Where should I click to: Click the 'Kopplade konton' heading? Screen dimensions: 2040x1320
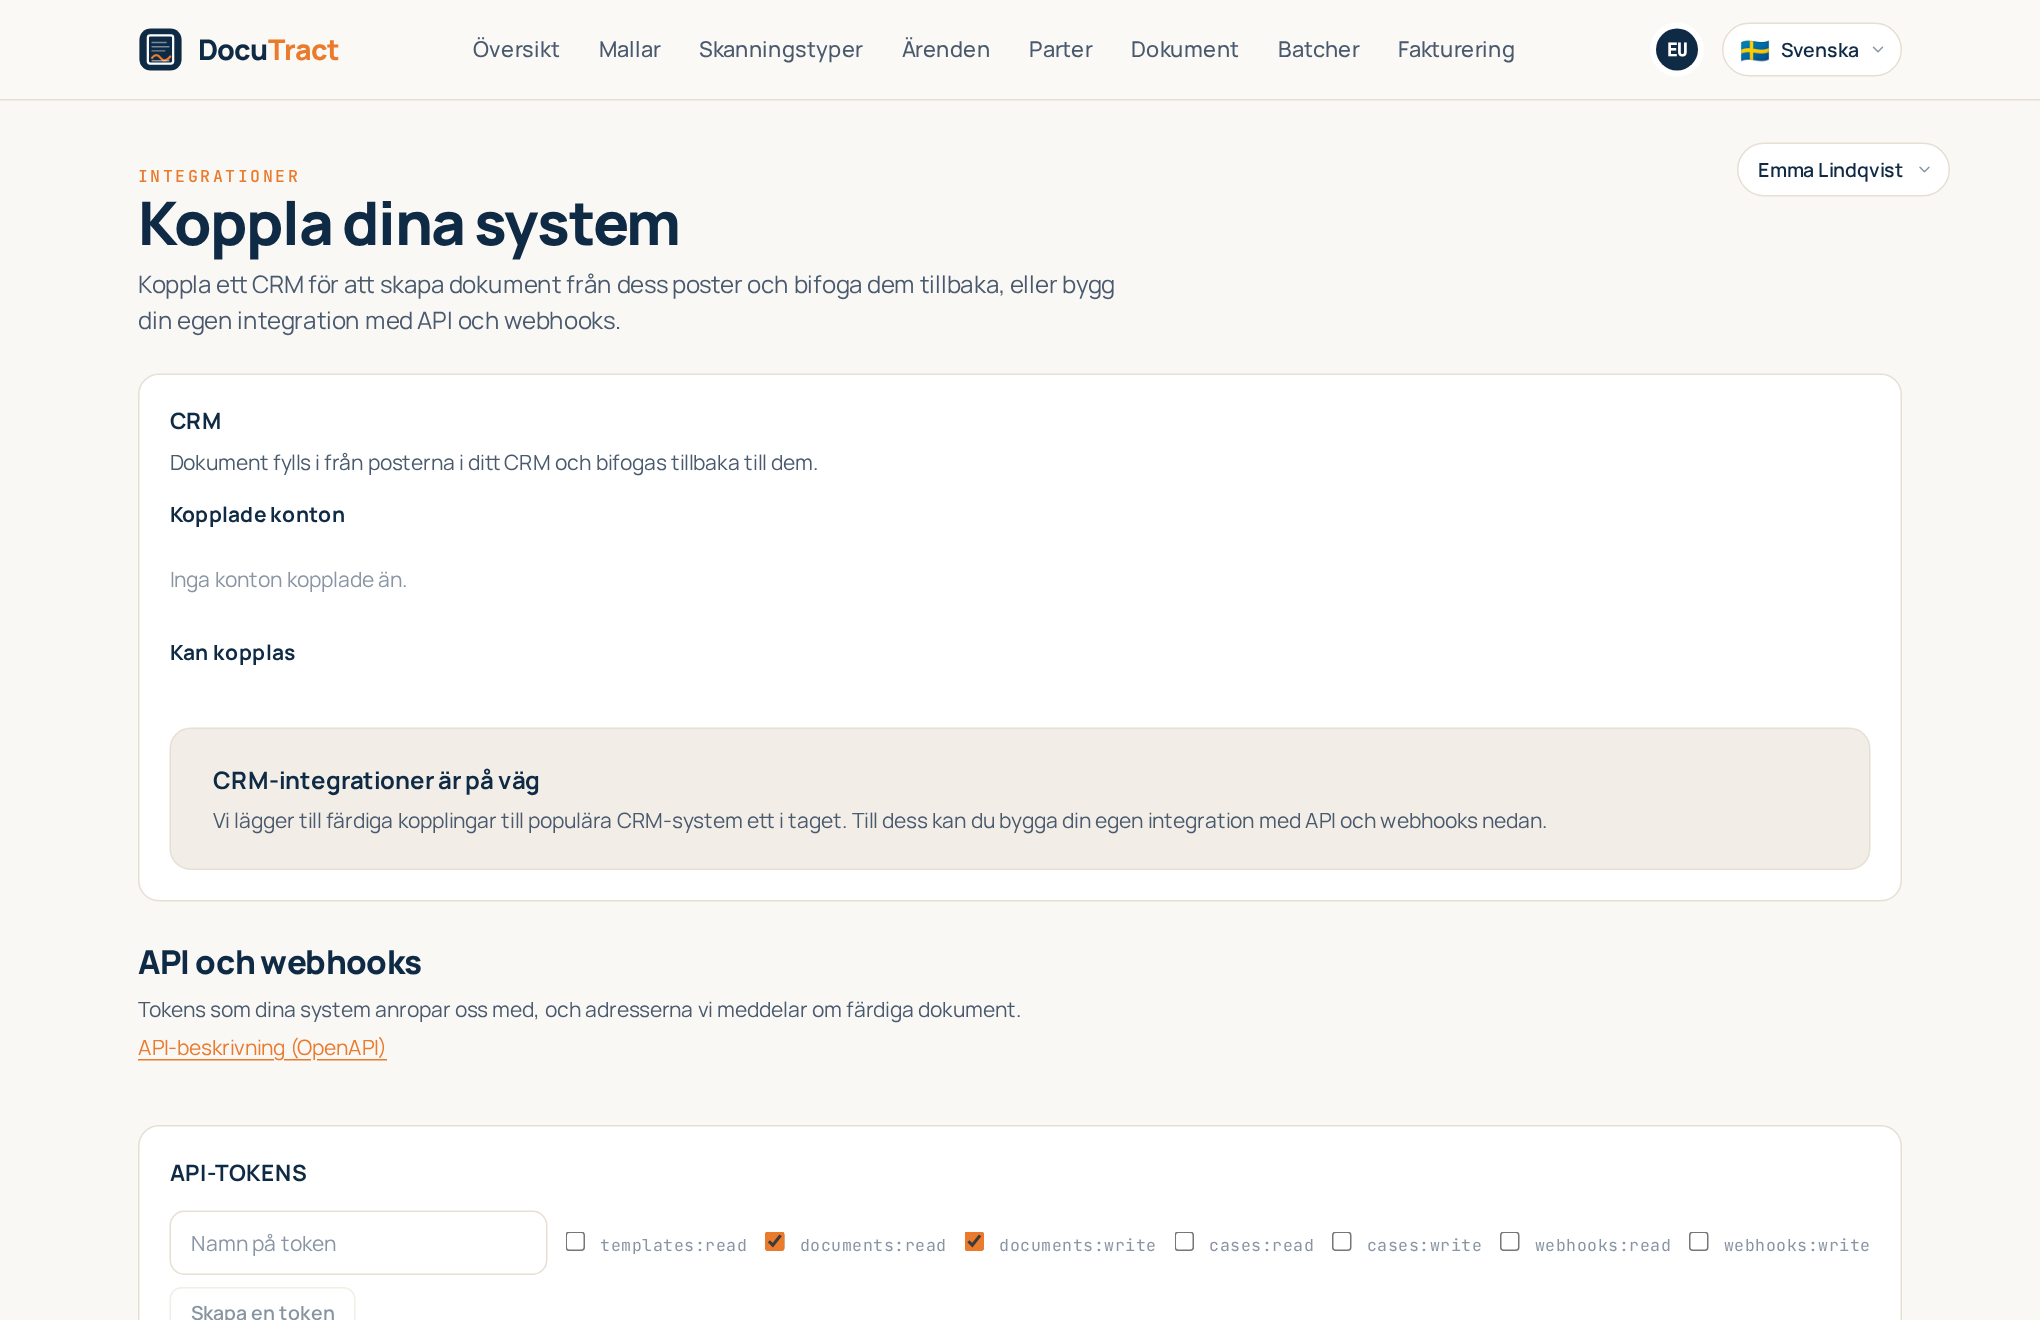pos(257,514)
